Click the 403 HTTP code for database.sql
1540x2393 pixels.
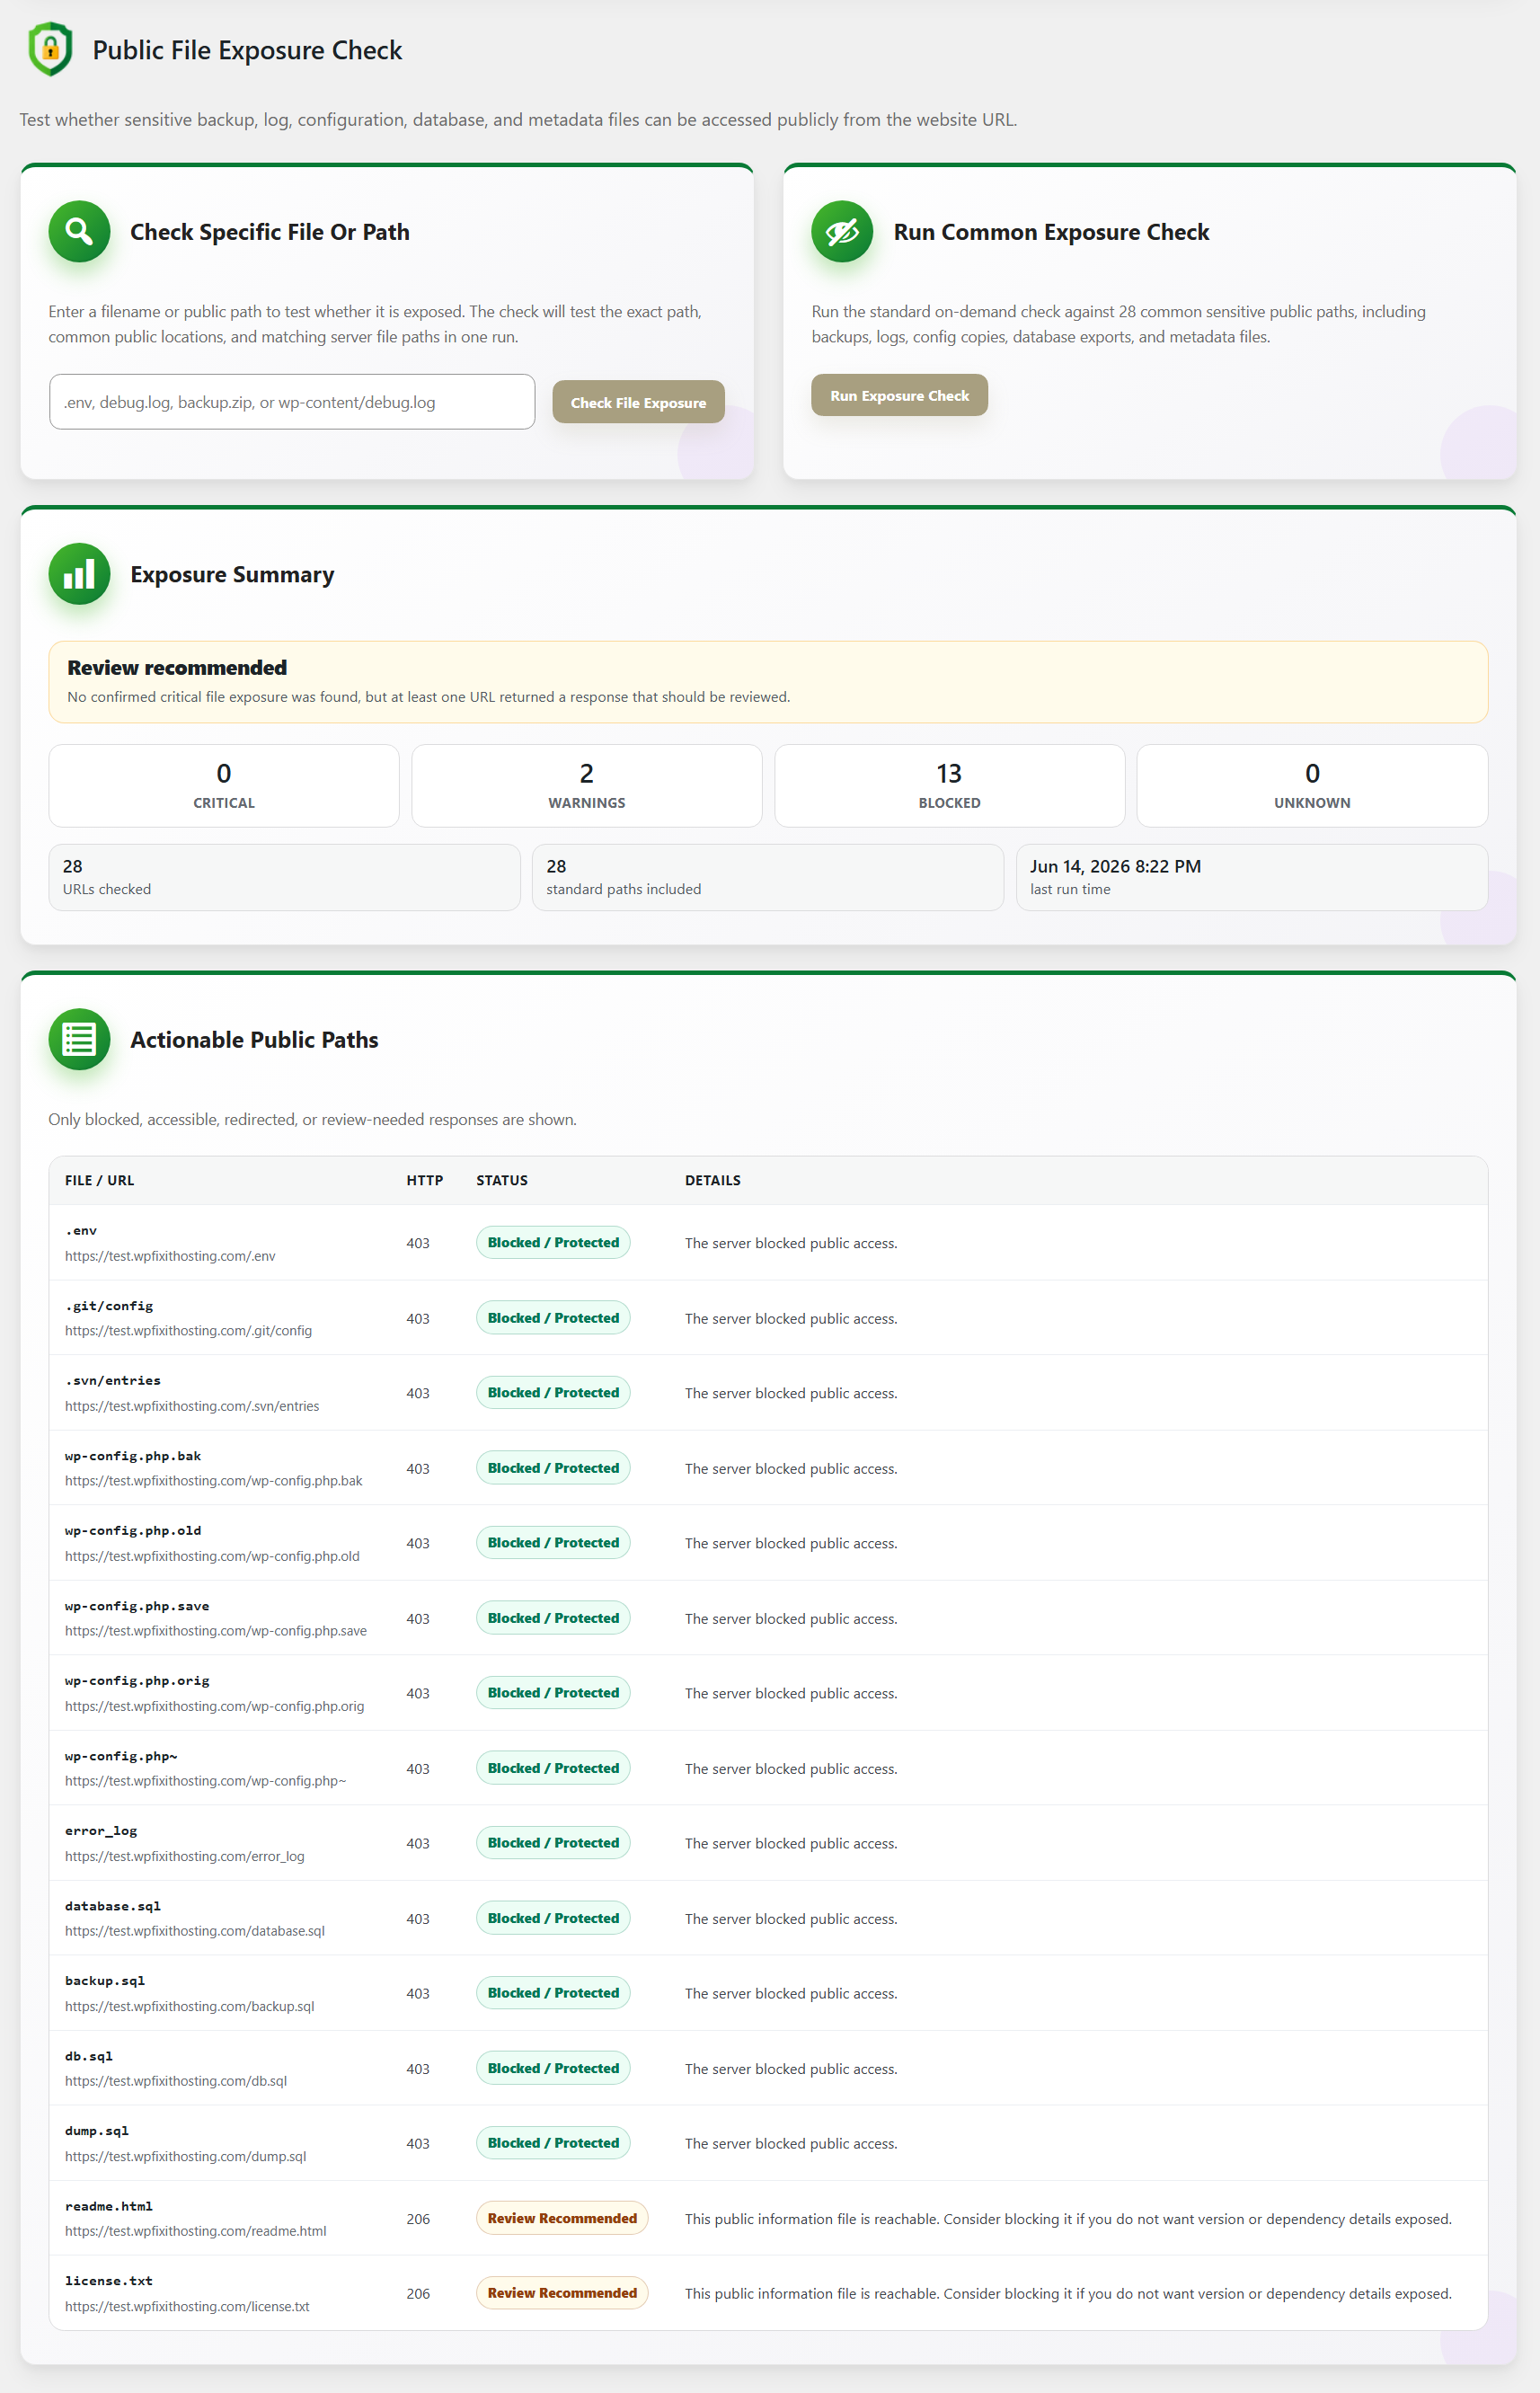point(418,1918)
